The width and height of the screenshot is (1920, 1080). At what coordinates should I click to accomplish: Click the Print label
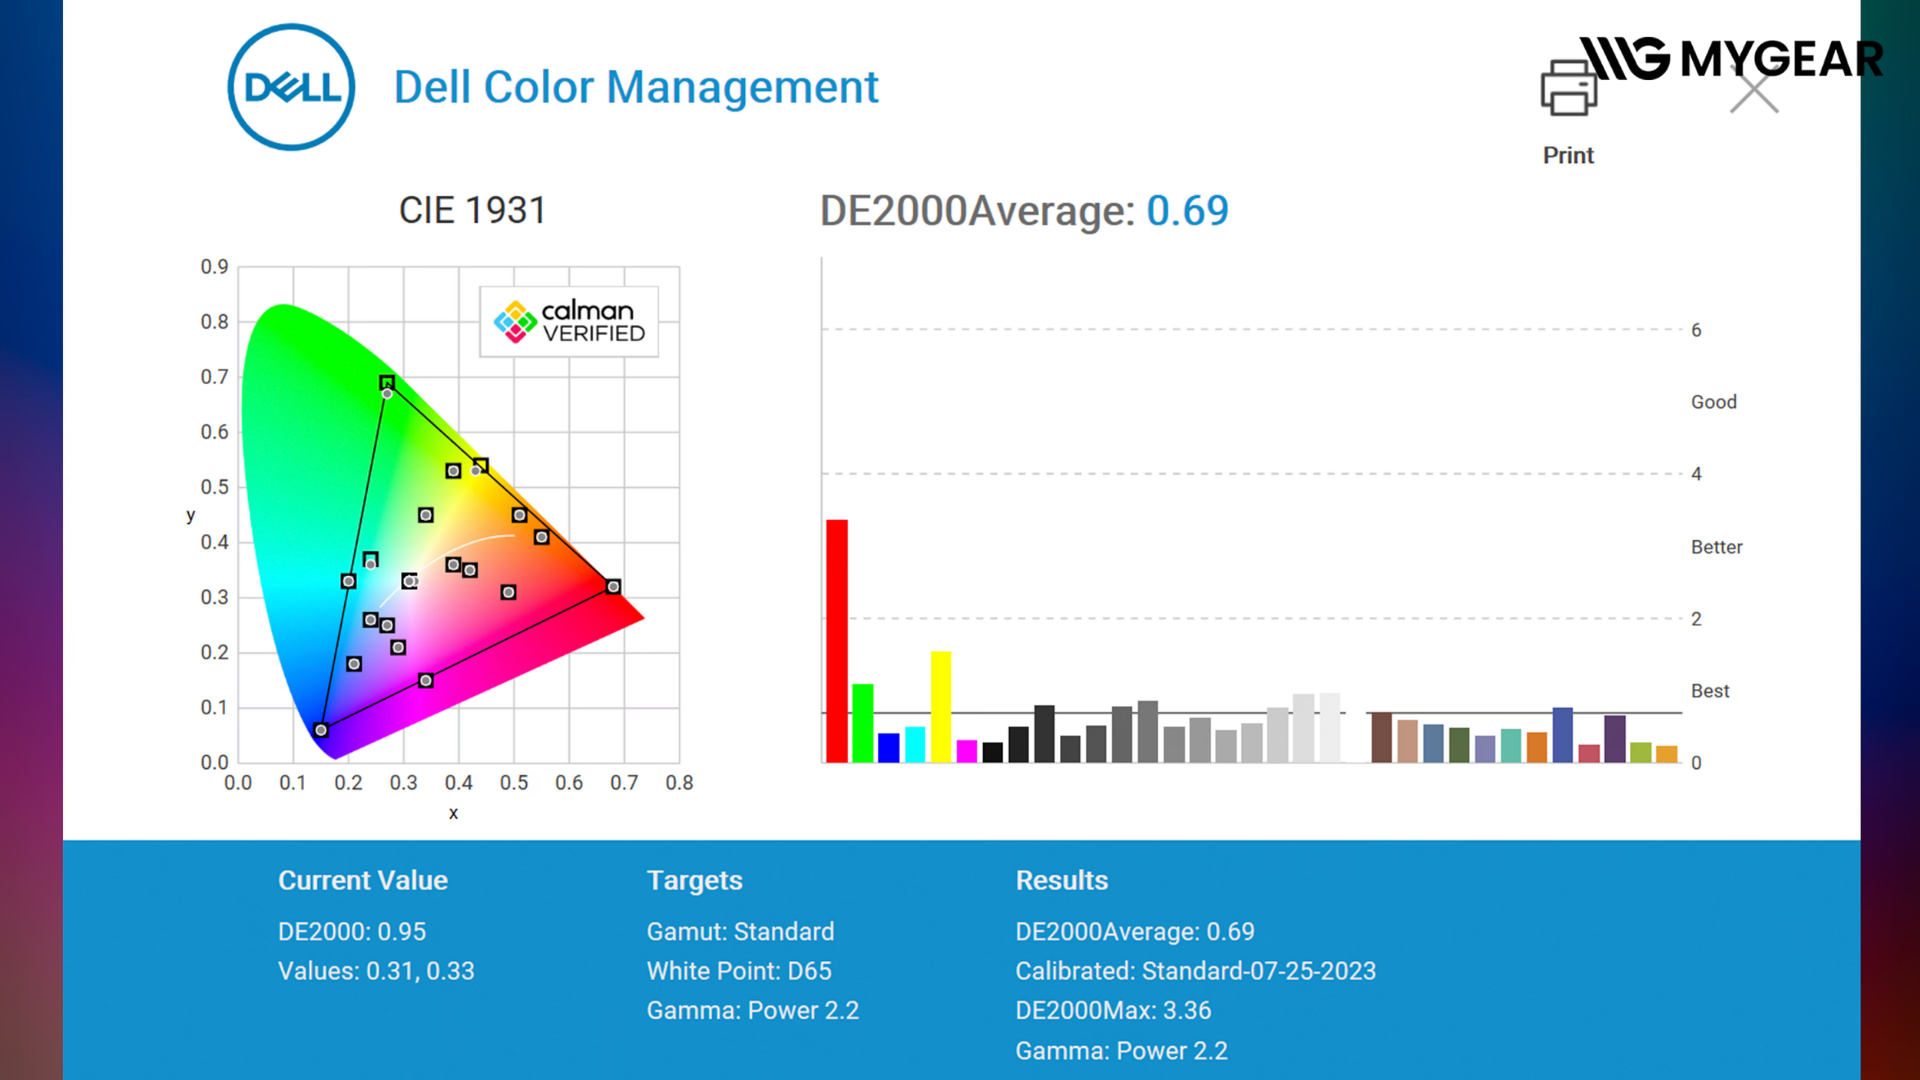[1567, 155]
